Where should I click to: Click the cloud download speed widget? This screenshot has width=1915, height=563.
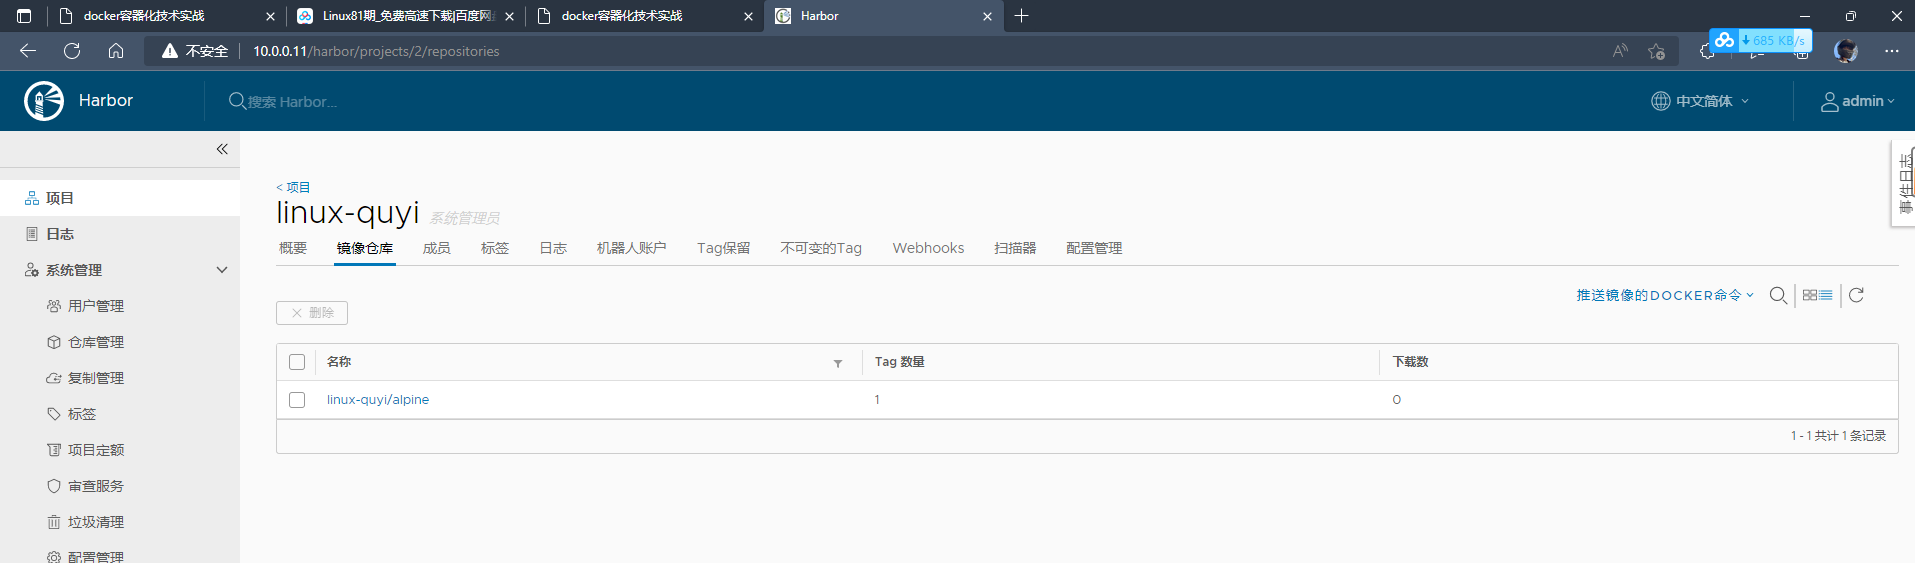point(1760,40)
